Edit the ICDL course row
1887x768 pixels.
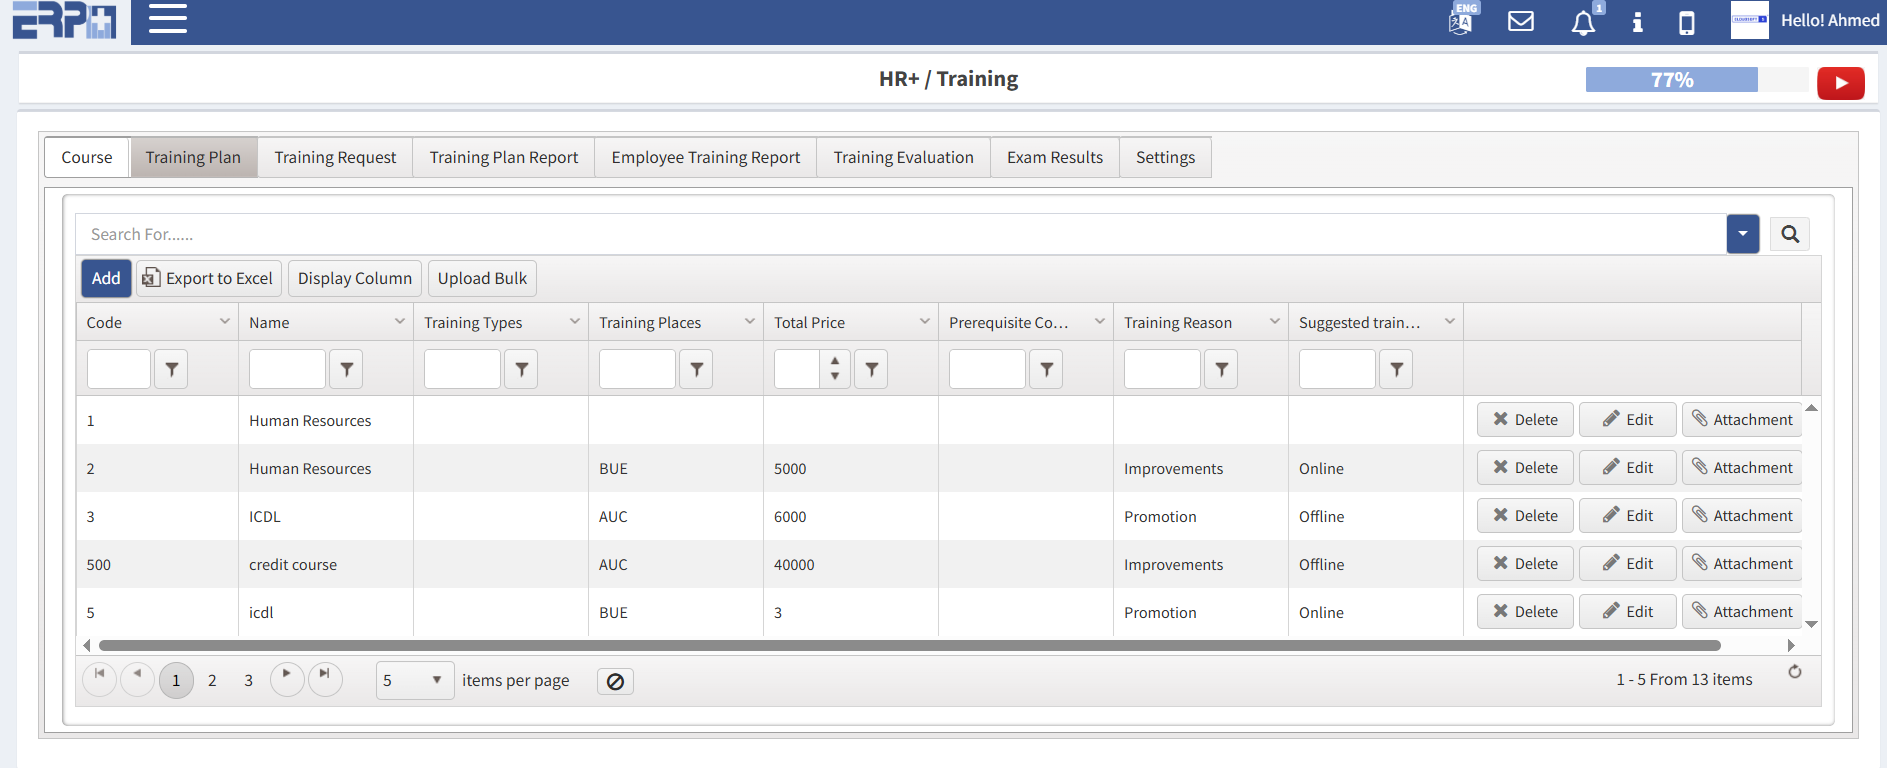[x=1627, y=516]
